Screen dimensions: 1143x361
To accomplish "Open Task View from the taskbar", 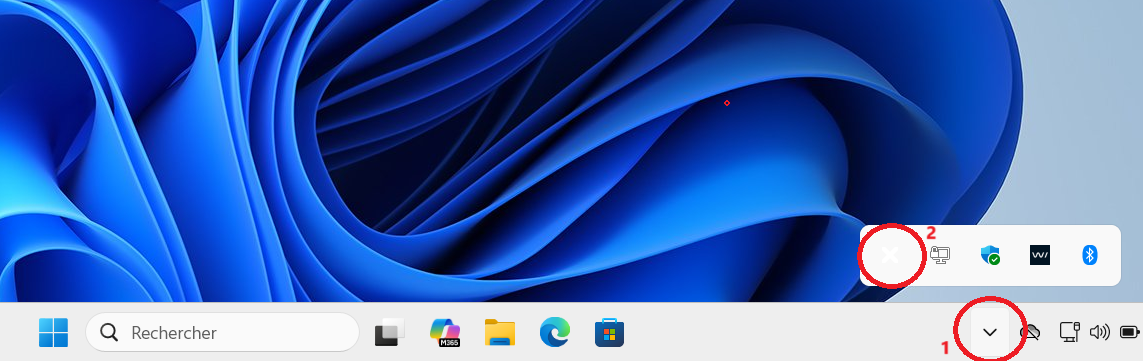I will tap(390, 333).
